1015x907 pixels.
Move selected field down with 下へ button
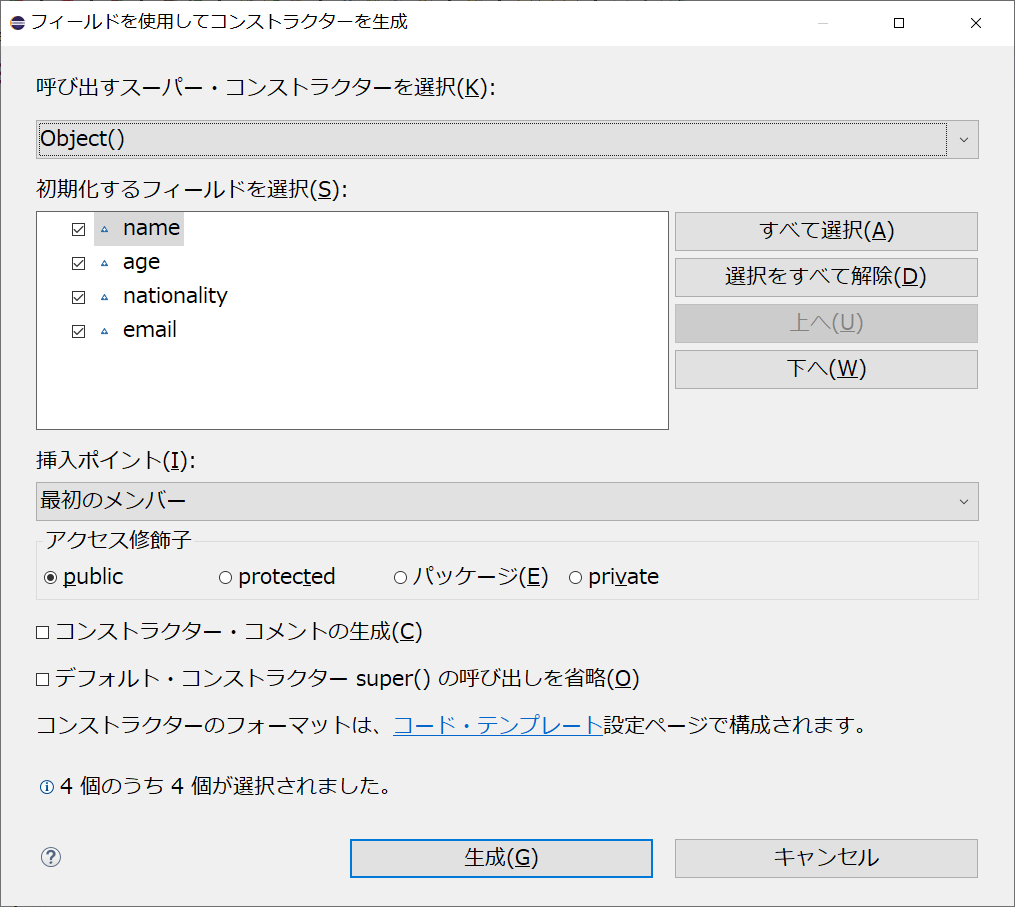825,369
